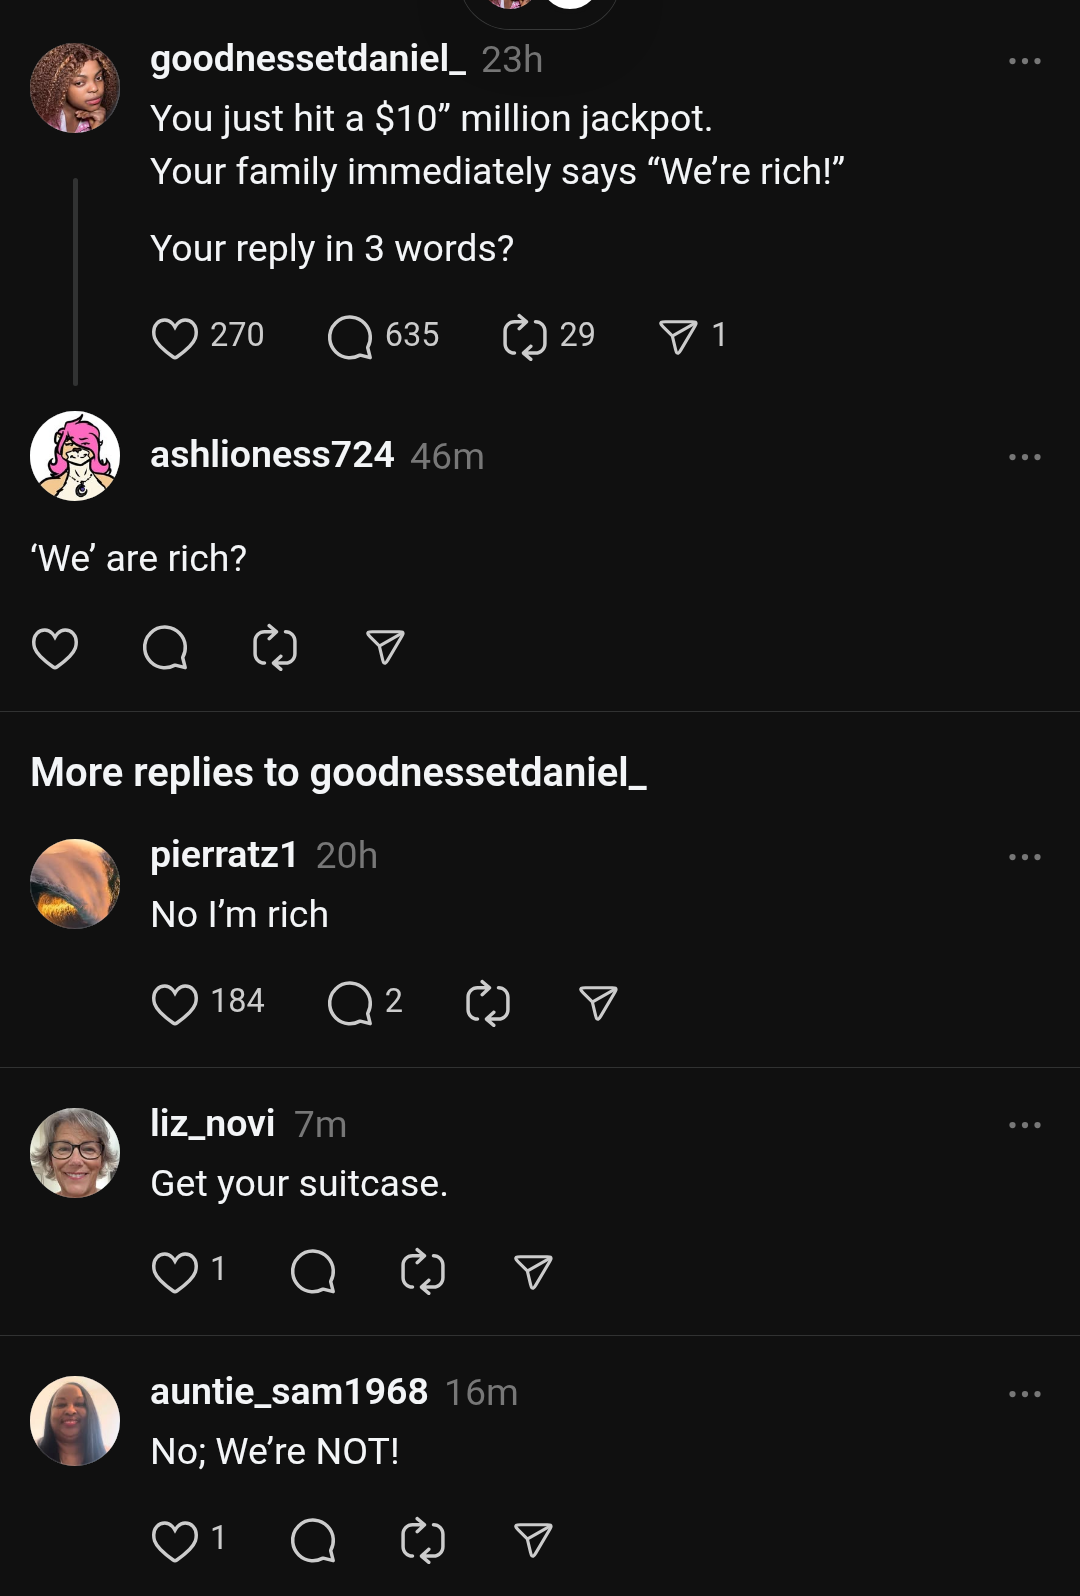Open auntie_sam1968's profile via username
1080x1596 pixels.
coord(289,1391)
